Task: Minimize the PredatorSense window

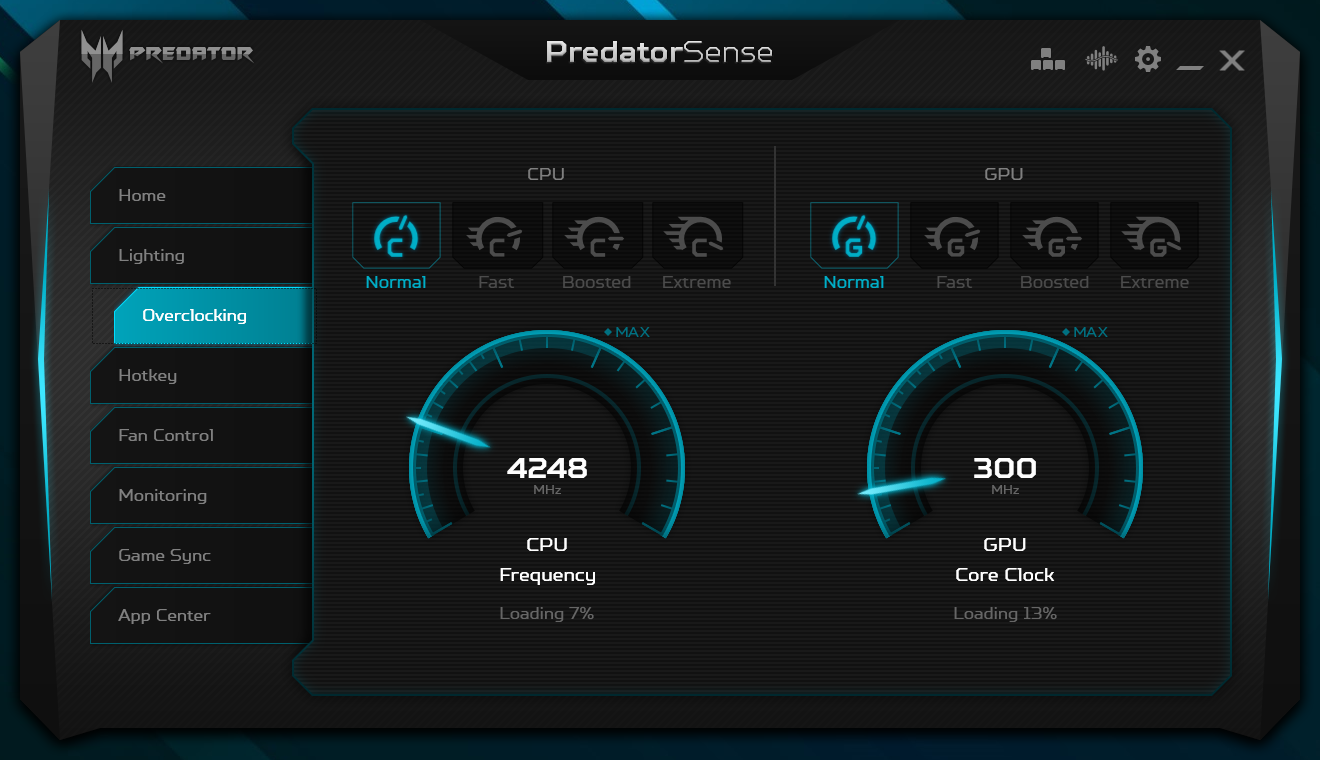Action: (x=1190, y=66)
